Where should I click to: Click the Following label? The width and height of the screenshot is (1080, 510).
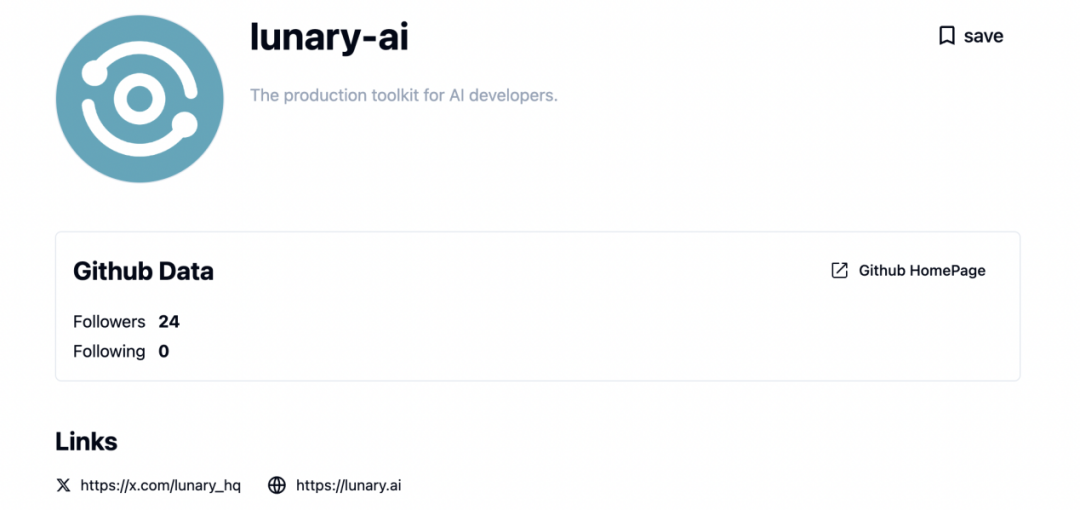109,351
